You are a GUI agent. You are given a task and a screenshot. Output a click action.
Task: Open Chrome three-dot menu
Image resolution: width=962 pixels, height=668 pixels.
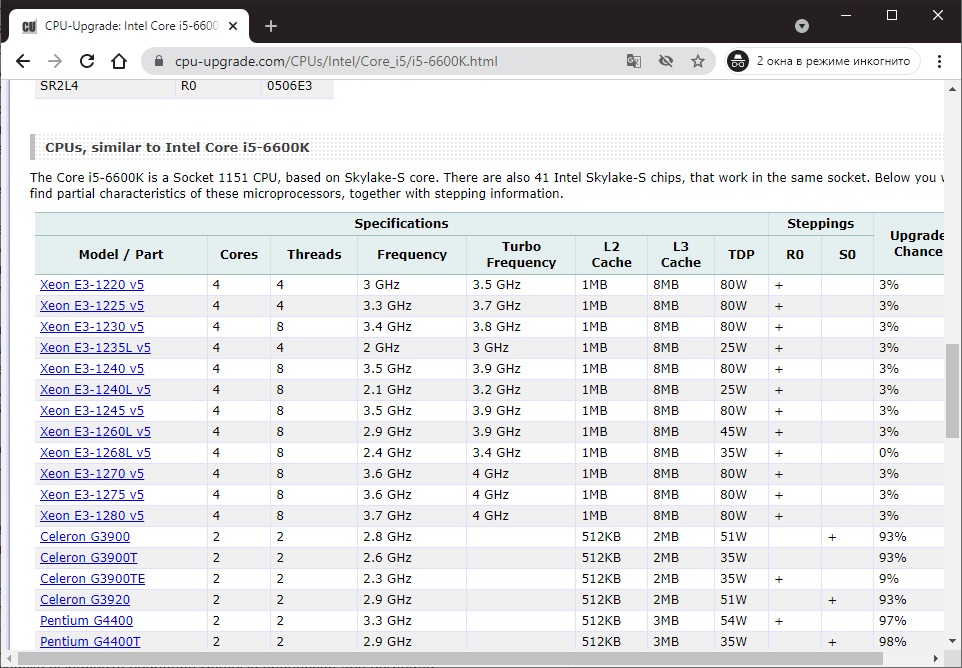940,61
